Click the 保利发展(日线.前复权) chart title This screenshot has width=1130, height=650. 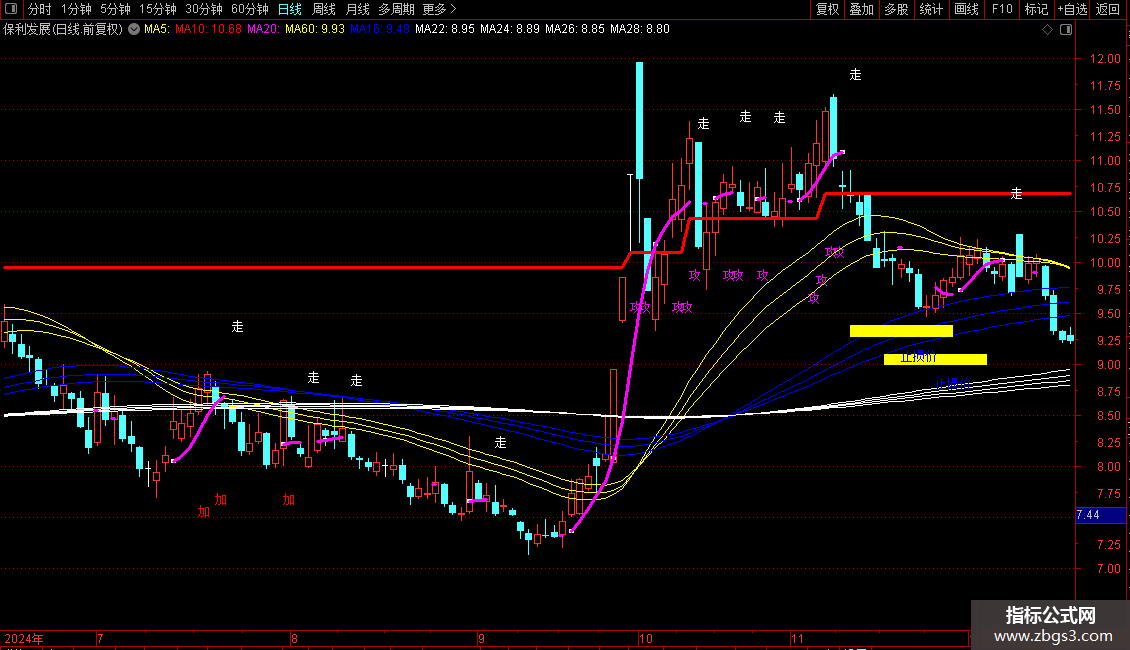tap(63, 29)
